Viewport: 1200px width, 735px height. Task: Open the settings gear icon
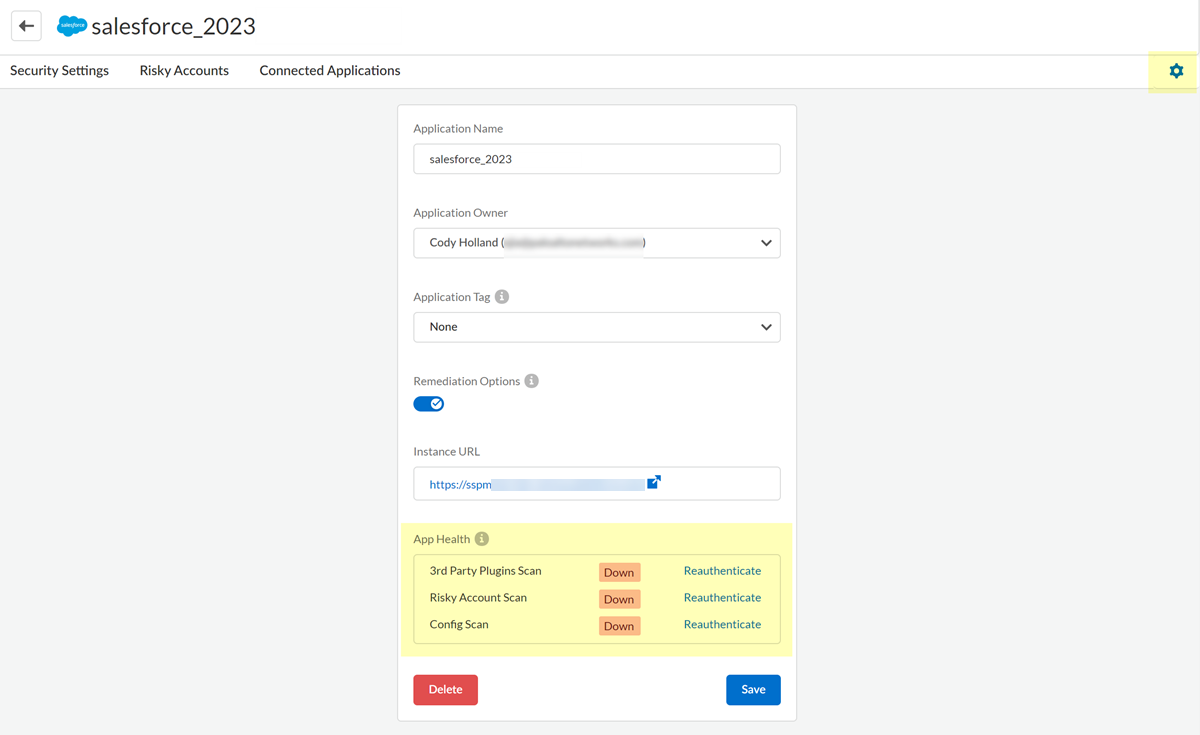tap(1176, 71)
